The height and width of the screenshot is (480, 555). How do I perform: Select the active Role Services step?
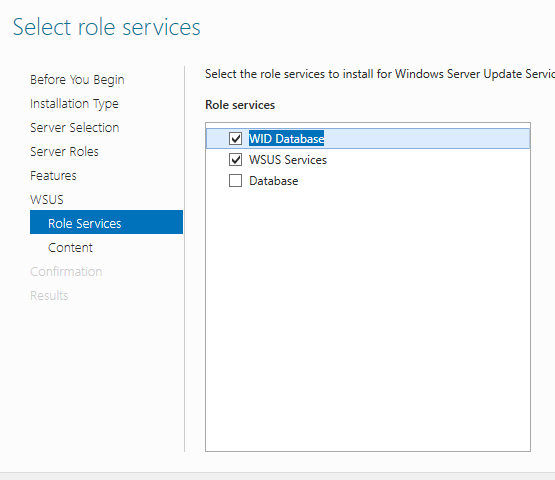point(107,222)
